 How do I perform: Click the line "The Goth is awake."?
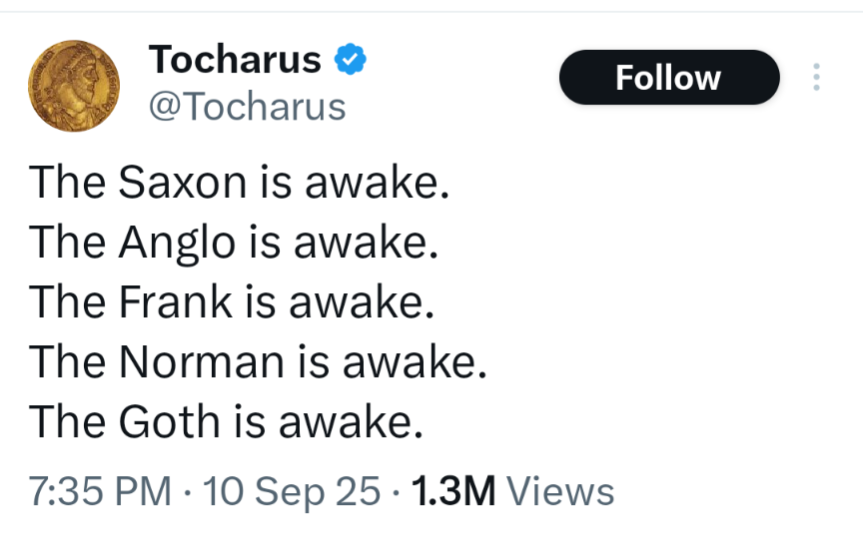click(226, 422)
